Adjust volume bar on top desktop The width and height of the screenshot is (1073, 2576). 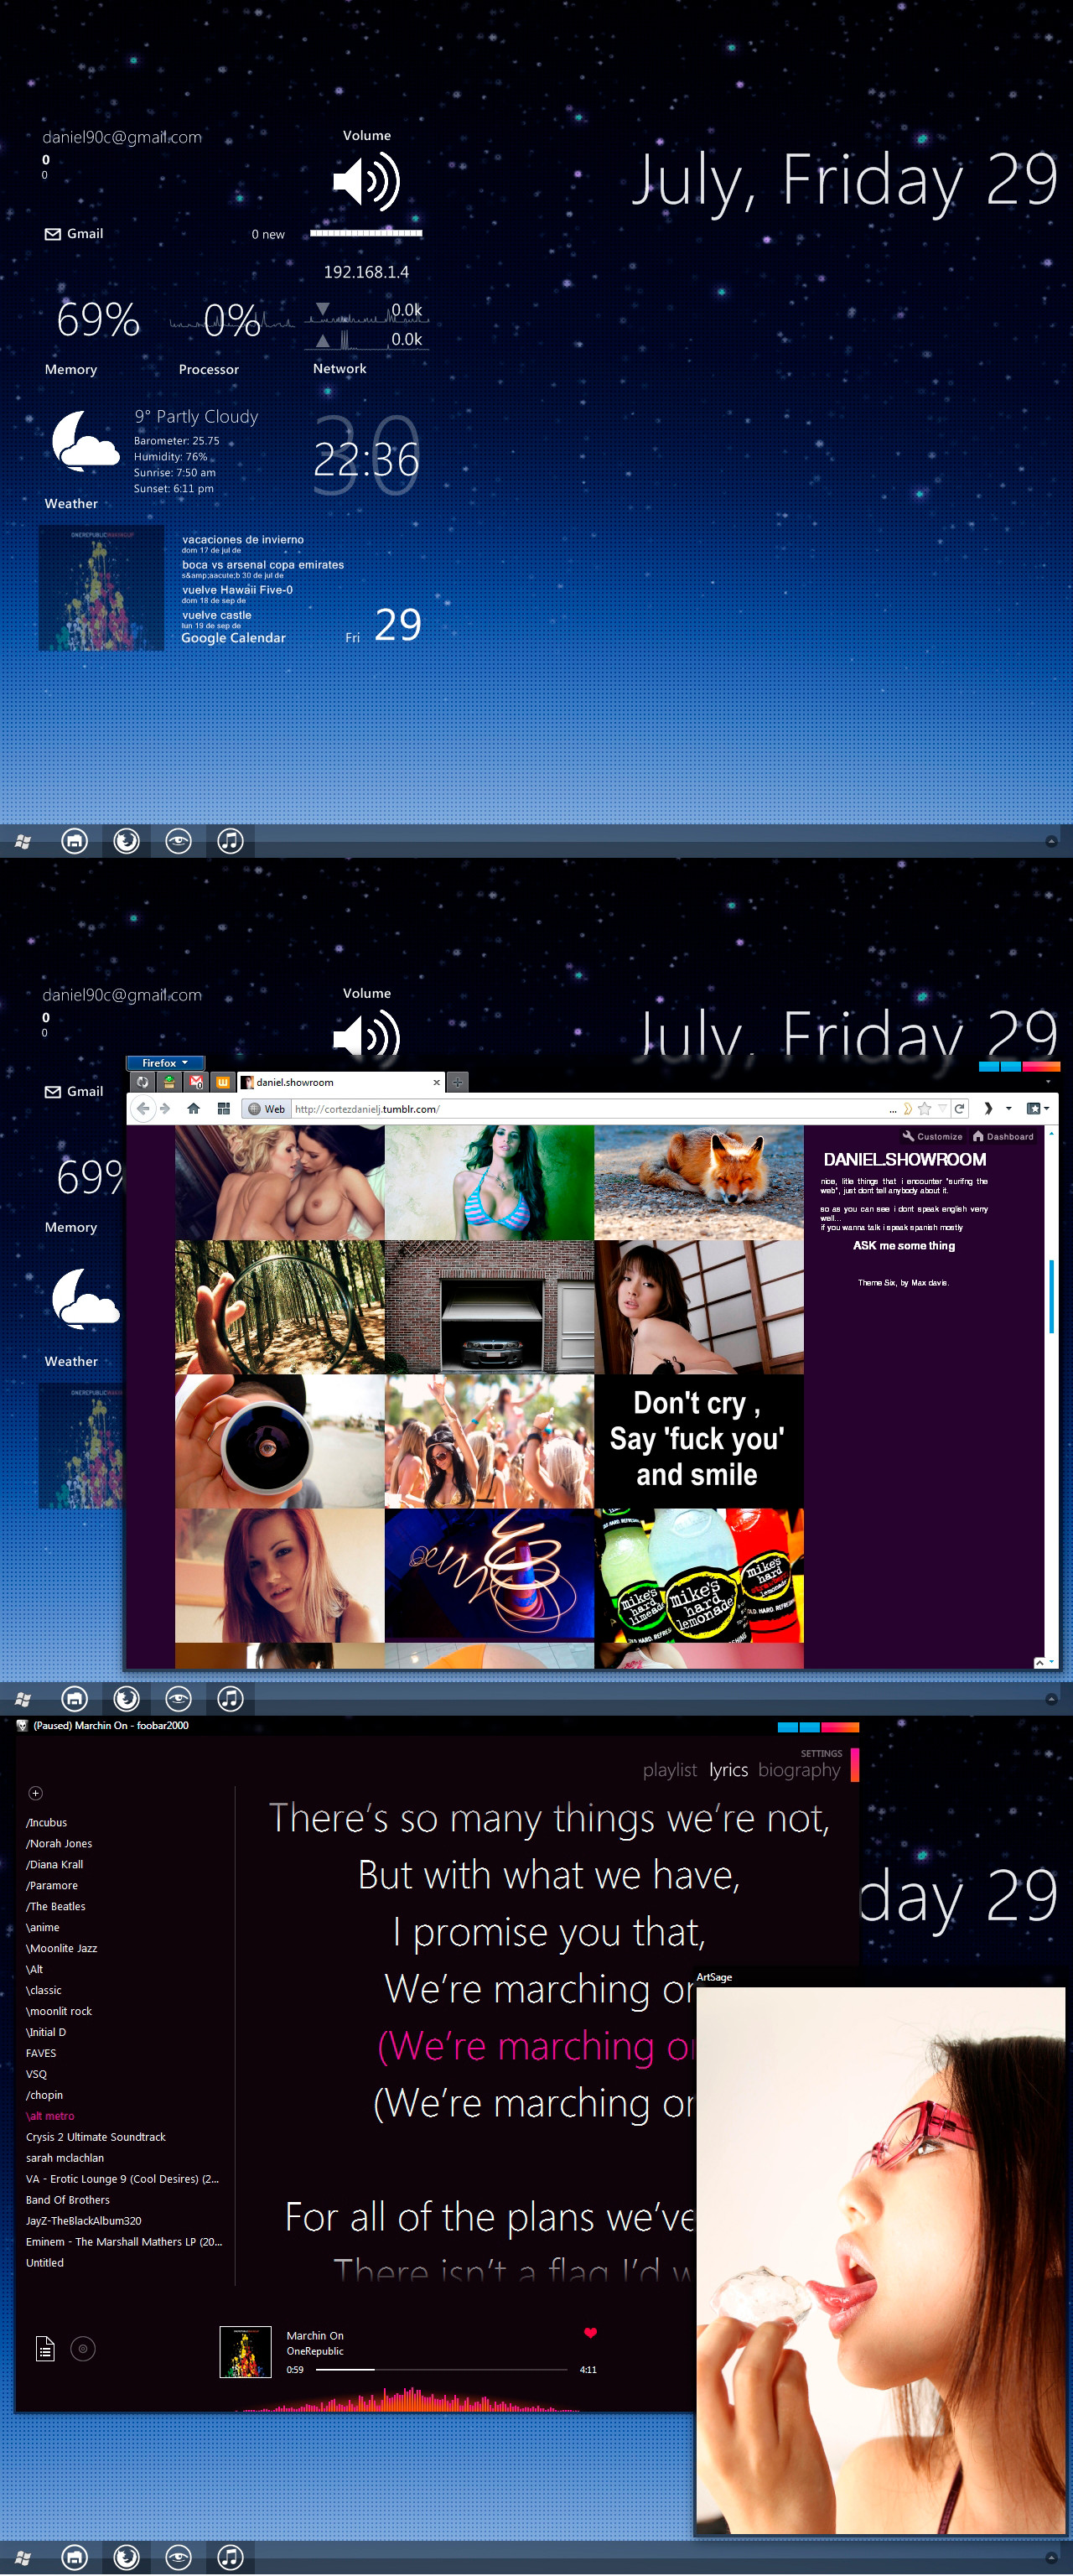pyautogui.click(x=366, y=233)
